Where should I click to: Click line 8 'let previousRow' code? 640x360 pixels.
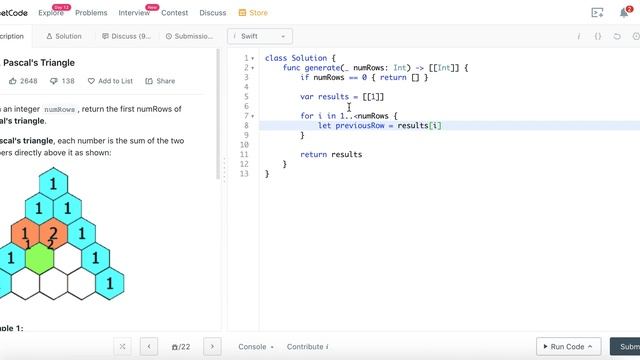(x=380, y=126)
